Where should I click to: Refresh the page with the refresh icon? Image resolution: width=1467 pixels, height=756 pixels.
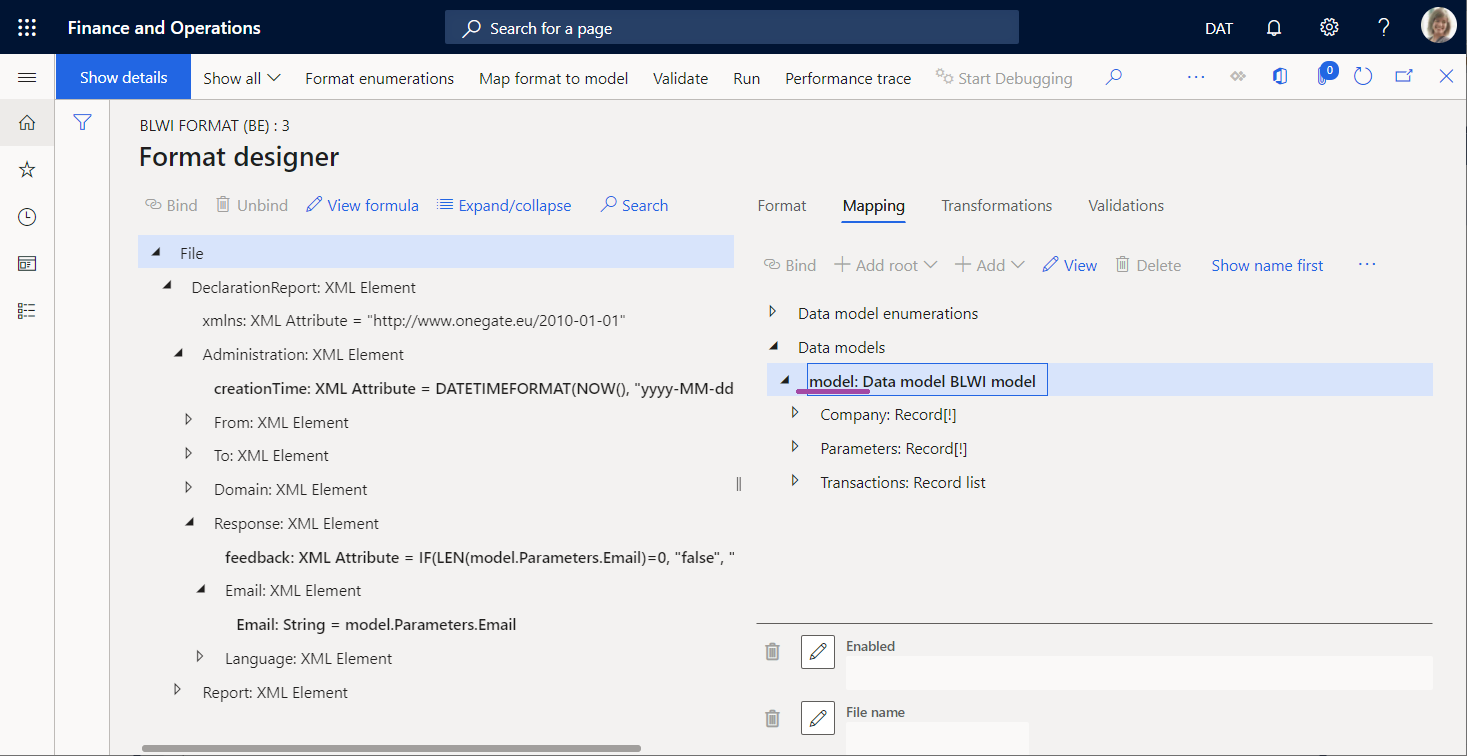[x=1363, y=75]
